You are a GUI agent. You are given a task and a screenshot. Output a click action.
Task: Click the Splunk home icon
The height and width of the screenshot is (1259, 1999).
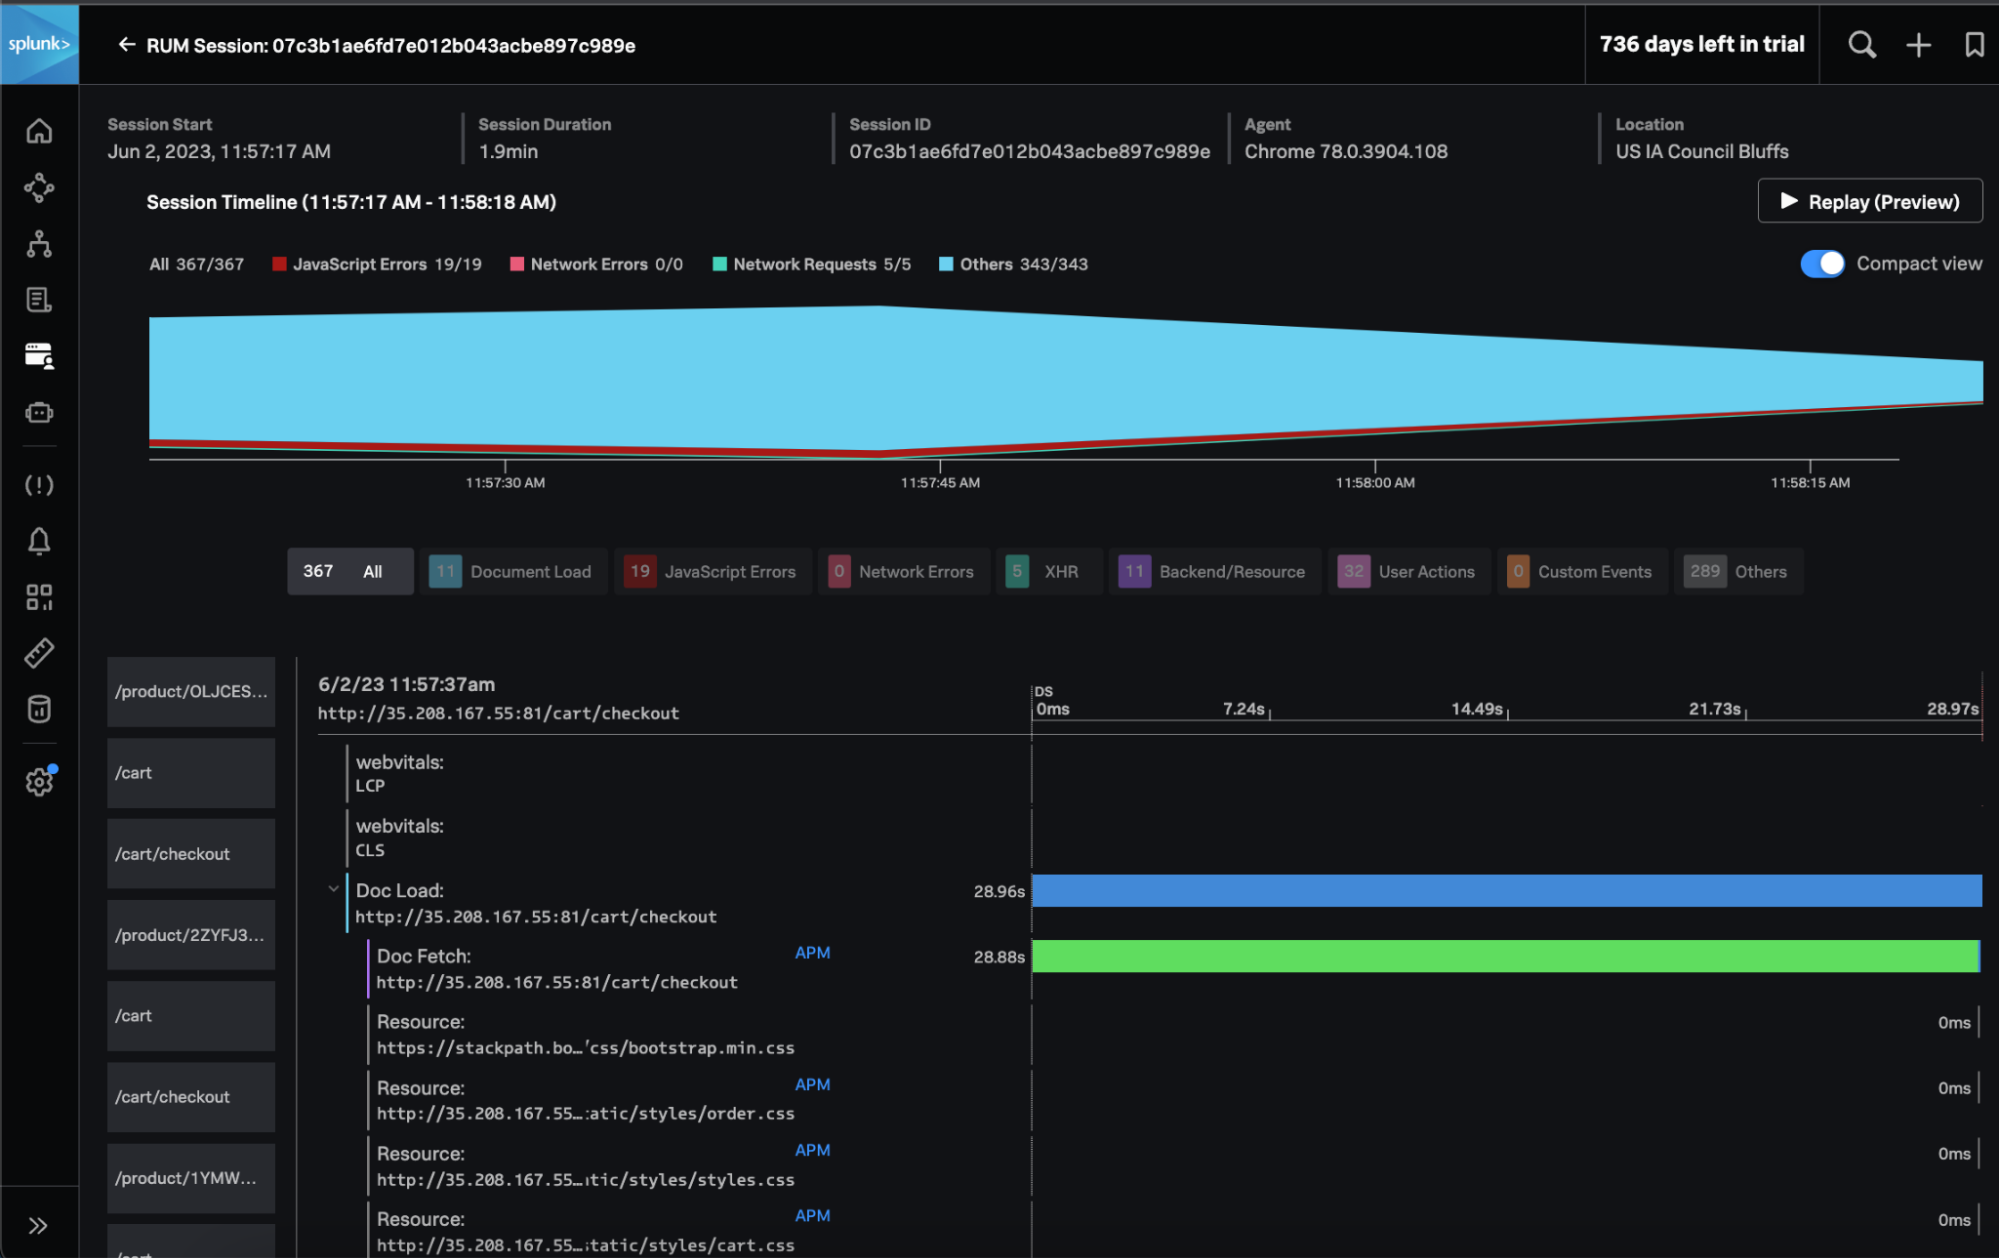(39, 129)
